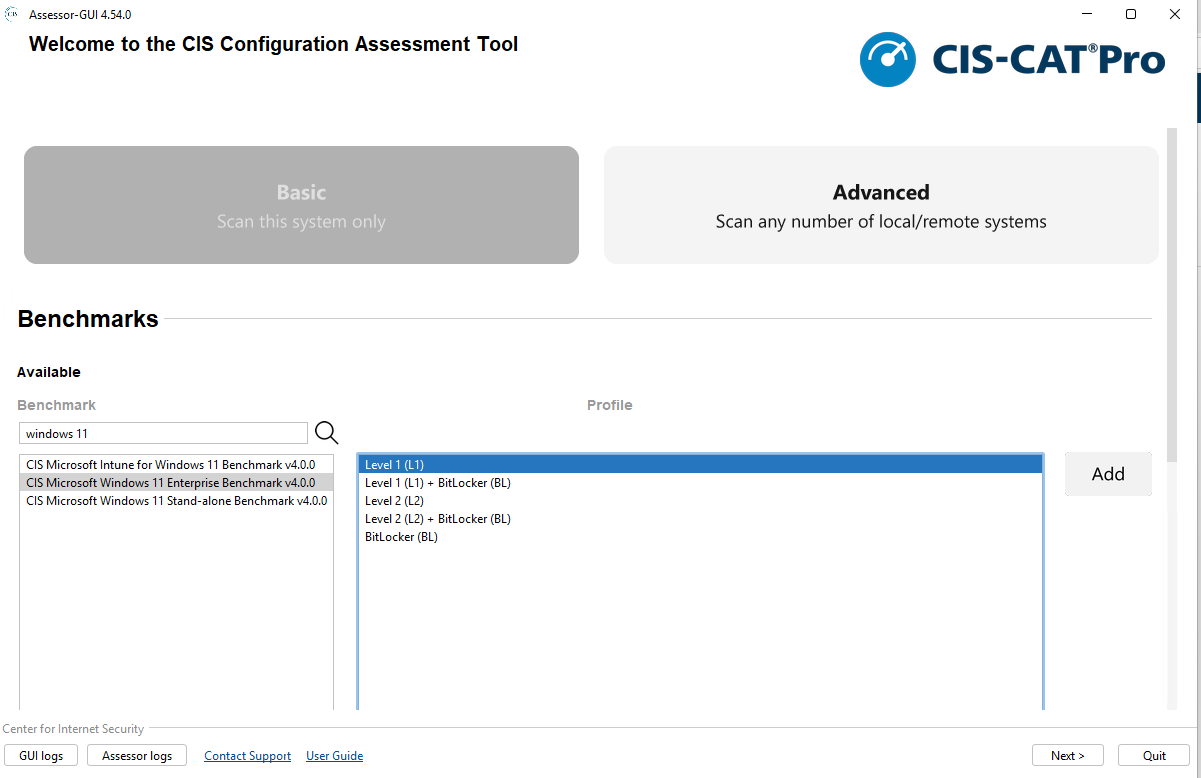The image size is (1201, 778).
Task: Click inside the benchmark search field
Action: [163, 432]
